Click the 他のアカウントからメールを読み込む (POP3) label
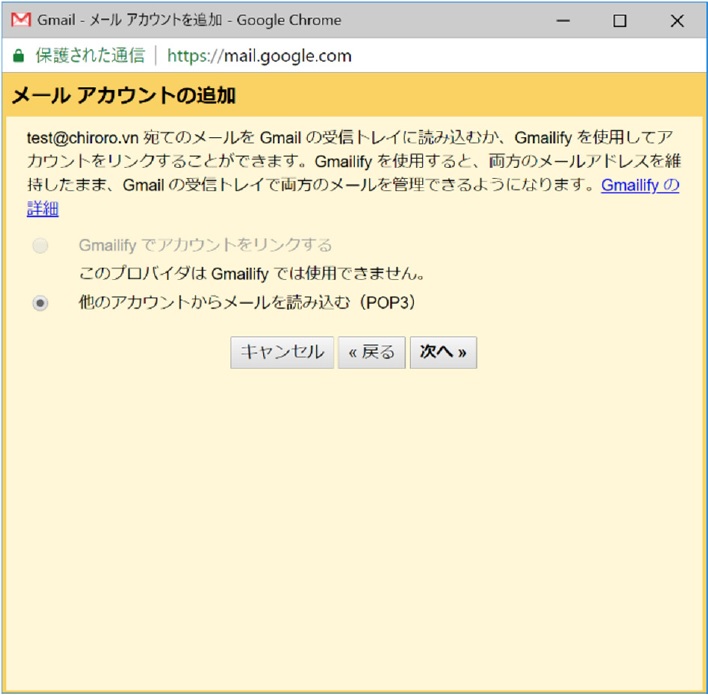Viewport: 708px width, 695px height. 247,303
